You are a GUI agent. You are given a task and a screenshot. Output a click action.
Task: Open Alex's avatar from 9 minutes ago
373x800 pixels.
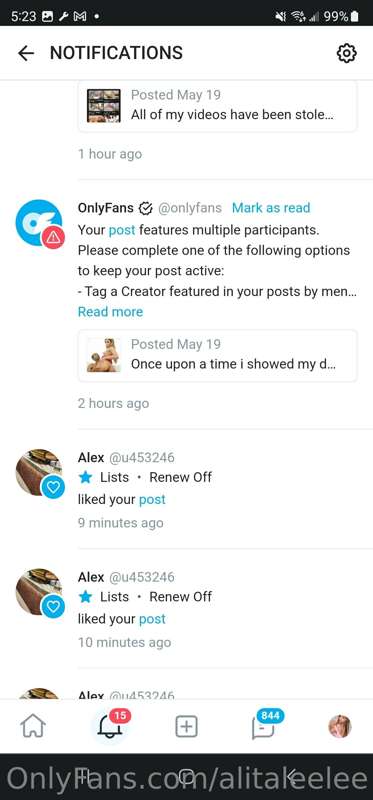[x=39, y=472]
